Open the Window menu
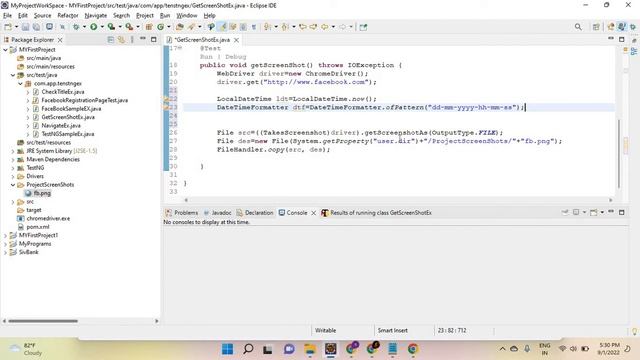Image resolution: width=640 pixels, height=360 pixels. click(187, 16)
